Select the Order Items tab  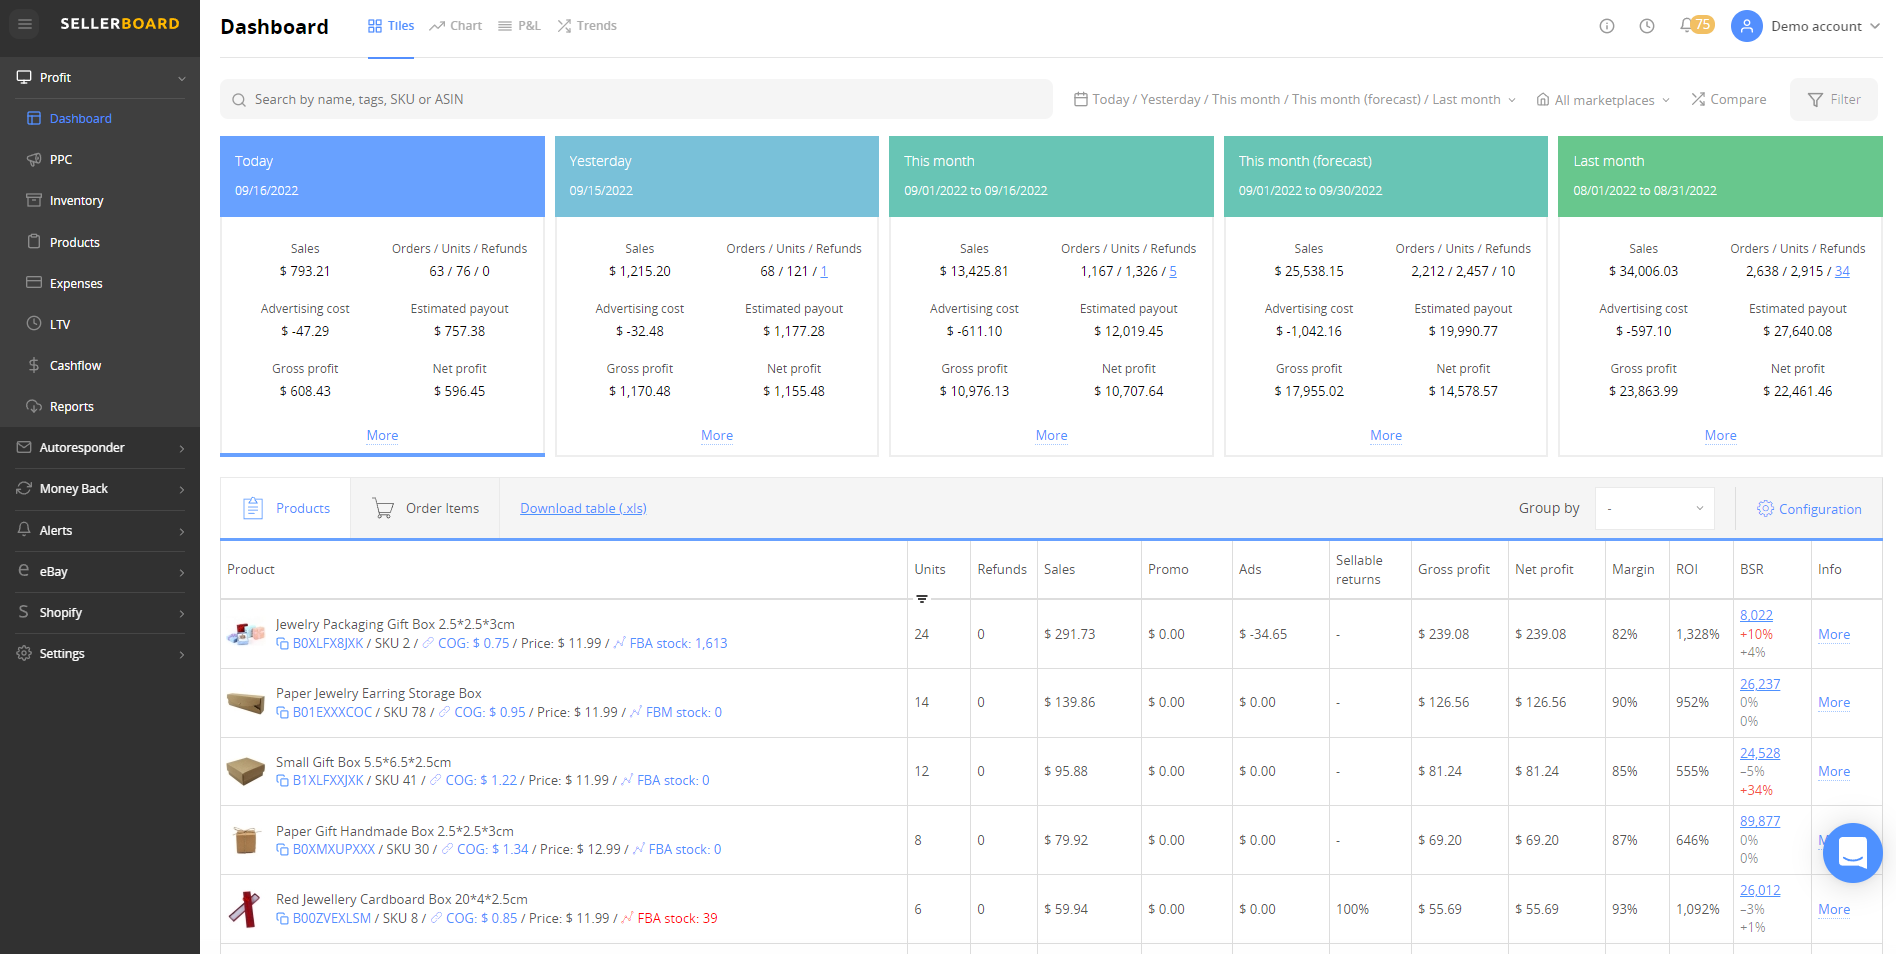(x=425, y=508)
